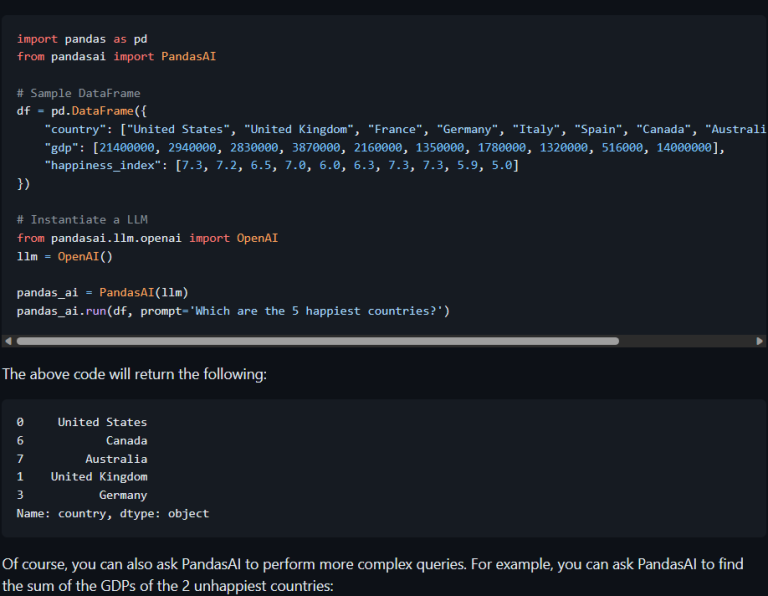Viewport: 768px width, 596px height.
Task: Click the "United States" string in country list
Action: tap(178, 129)
